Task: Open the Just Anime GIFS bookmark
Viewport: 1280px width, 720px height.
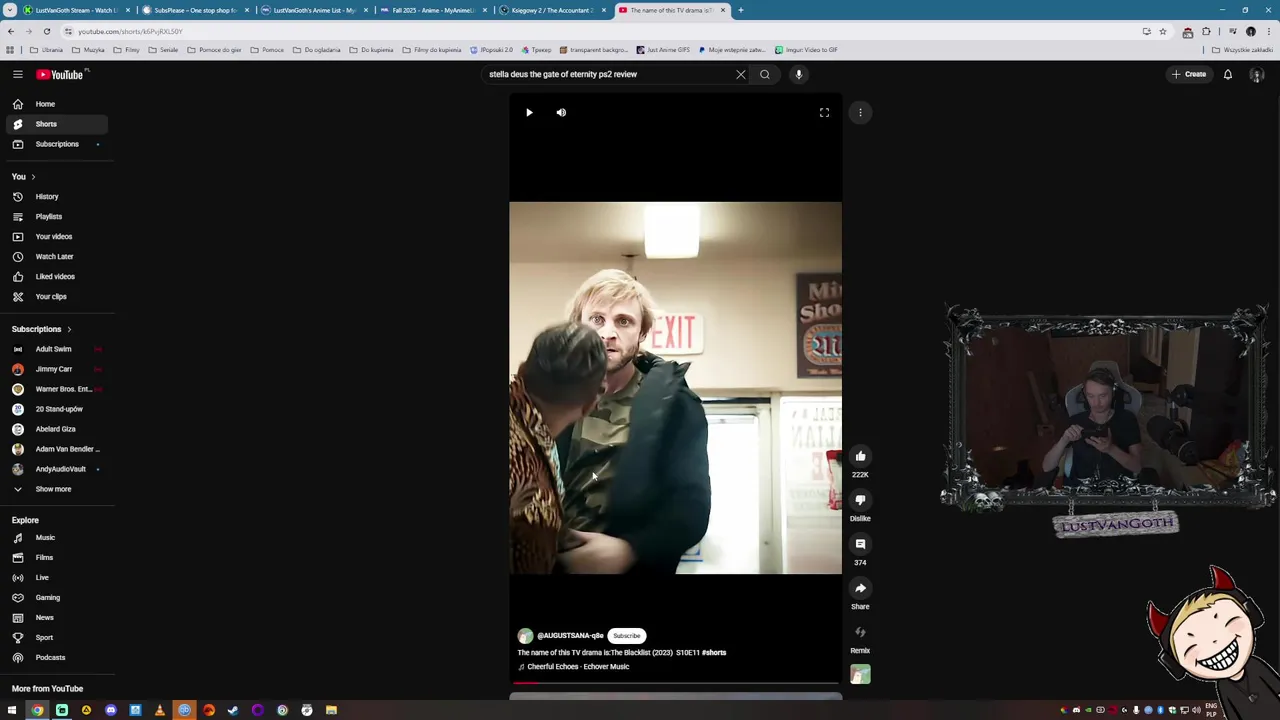Action: click(663, 50)
